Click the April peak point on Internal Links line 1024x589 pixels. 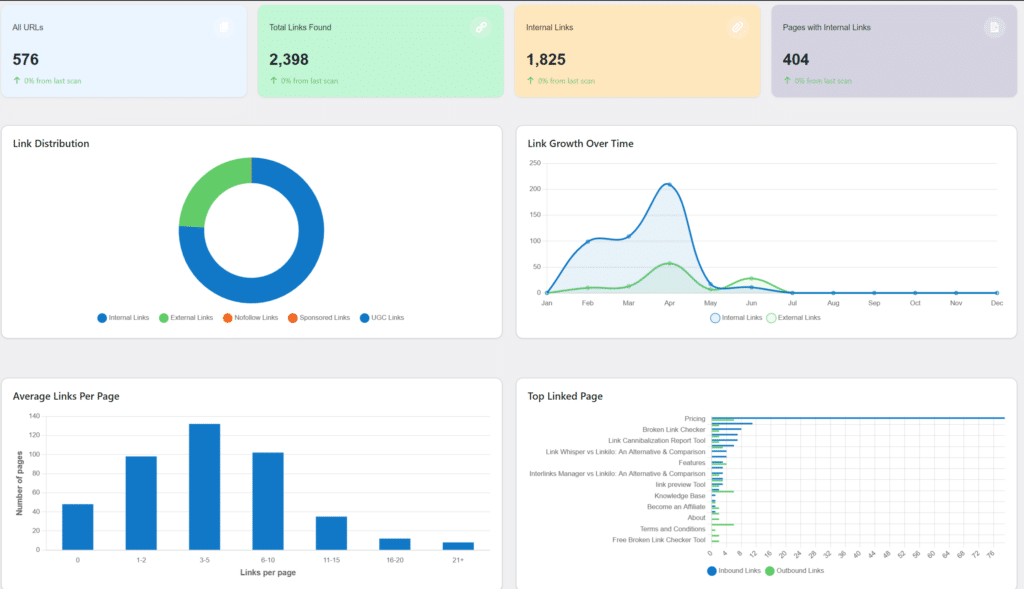click(669, 185)
